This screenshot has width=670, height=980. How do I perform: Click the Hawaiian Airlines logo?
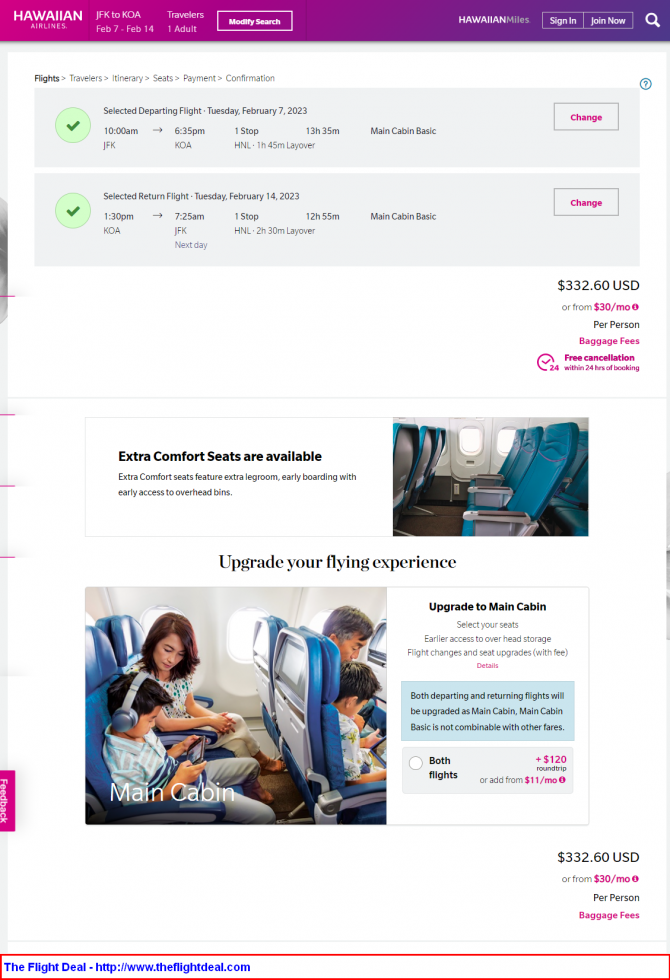[x=48, y=19]
